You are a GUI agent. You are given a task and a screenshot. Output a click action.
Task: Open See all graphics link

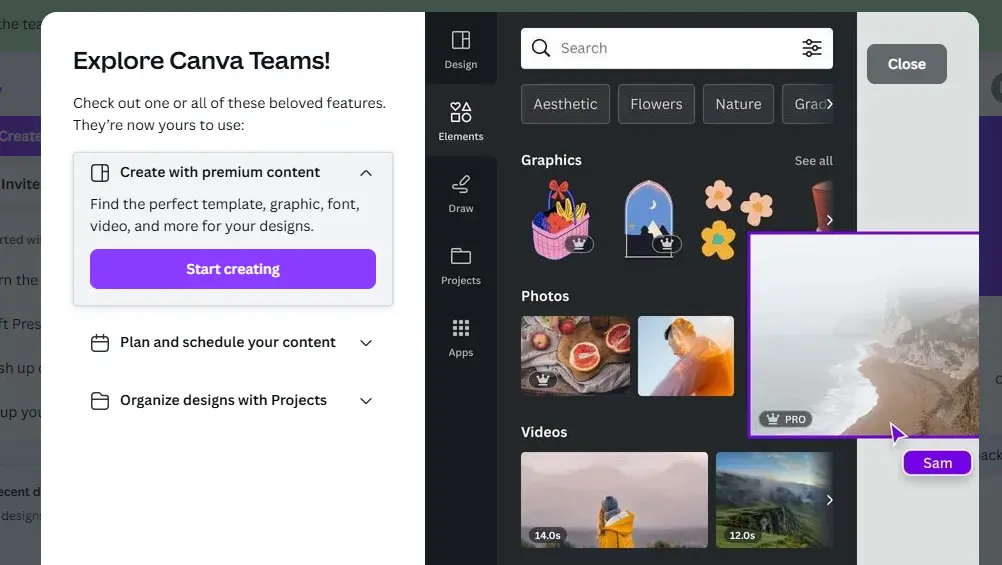coord(813,161)
